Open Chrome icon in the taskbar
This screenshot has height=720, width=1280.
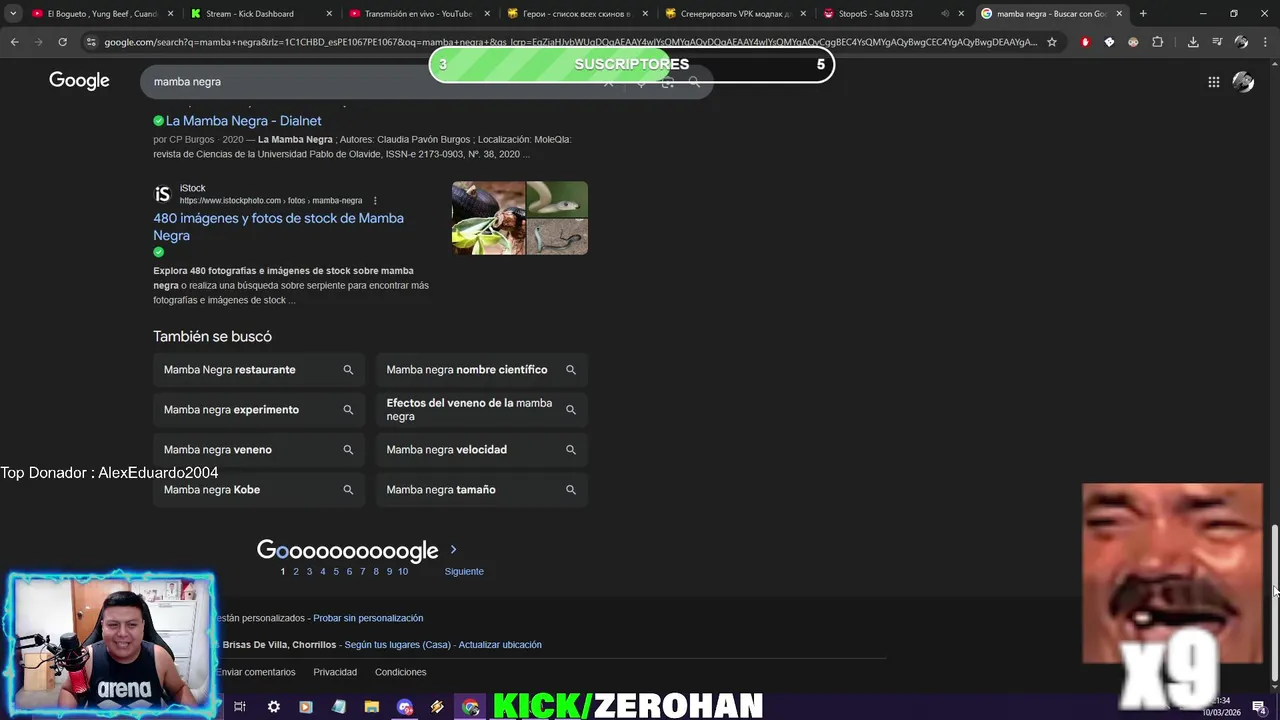point(471,707)
